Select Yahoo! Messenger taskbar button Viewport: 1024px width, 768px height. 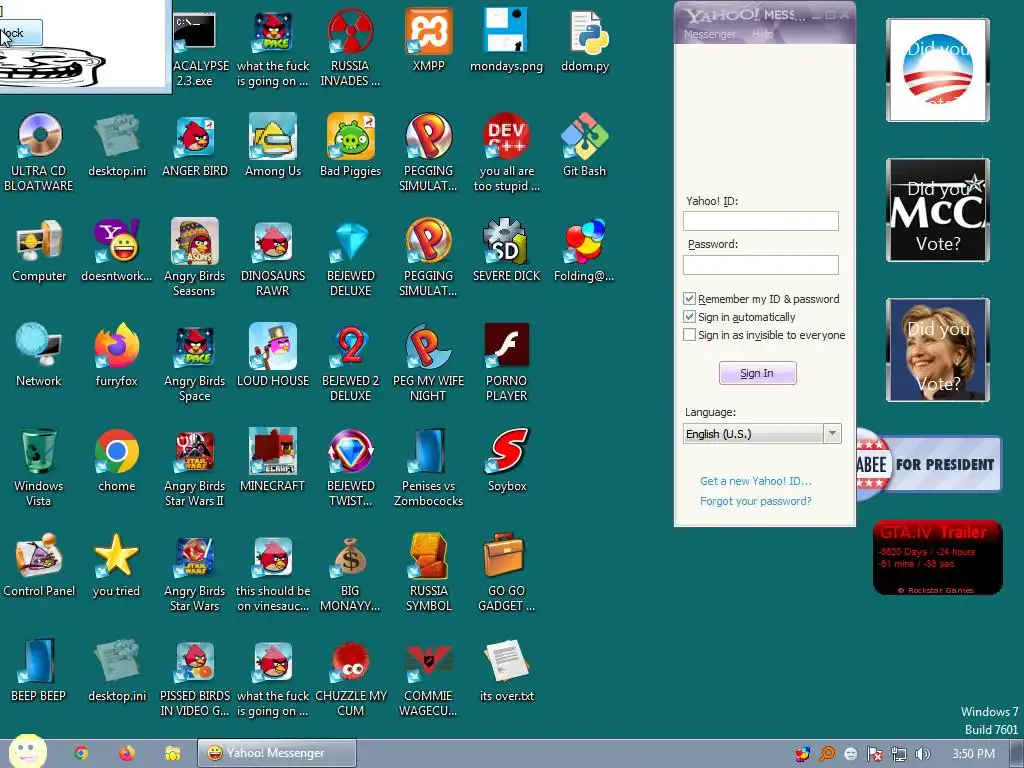pos(277,753)
